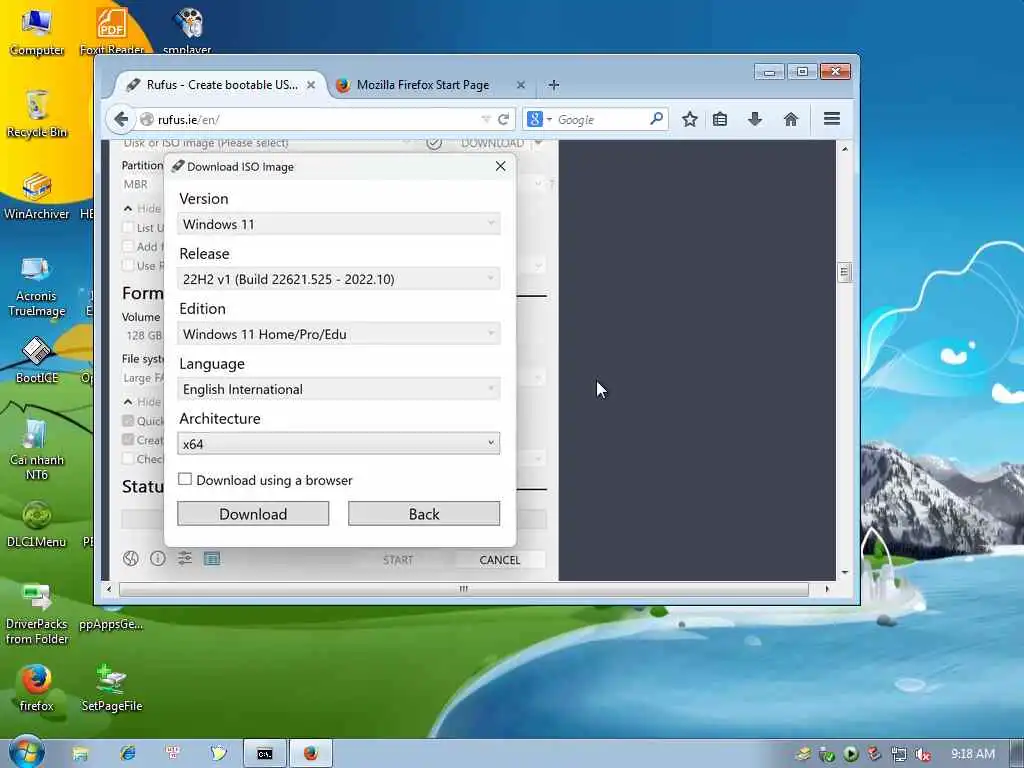Toggle the List USB checkbox

pyautogui.click(x=128, y=227)
